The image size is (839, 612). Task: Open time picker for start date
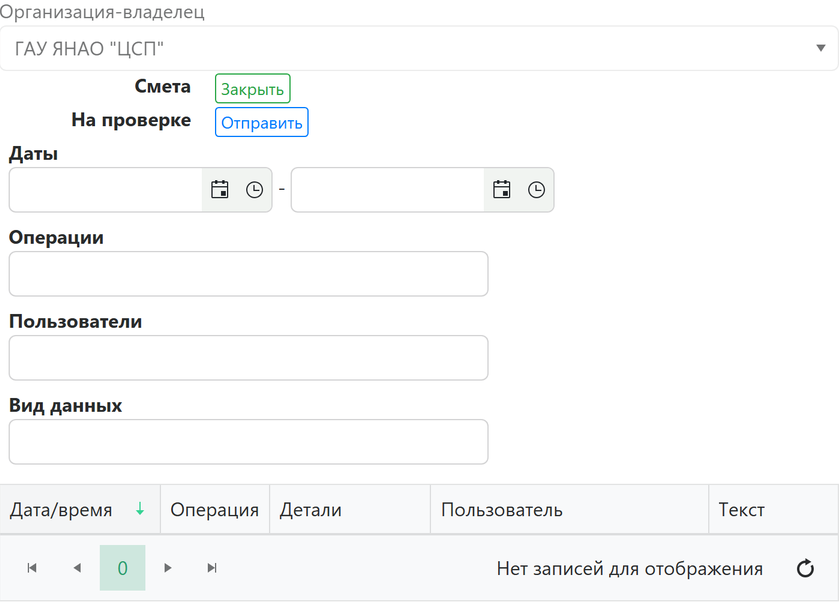[255, 190]
